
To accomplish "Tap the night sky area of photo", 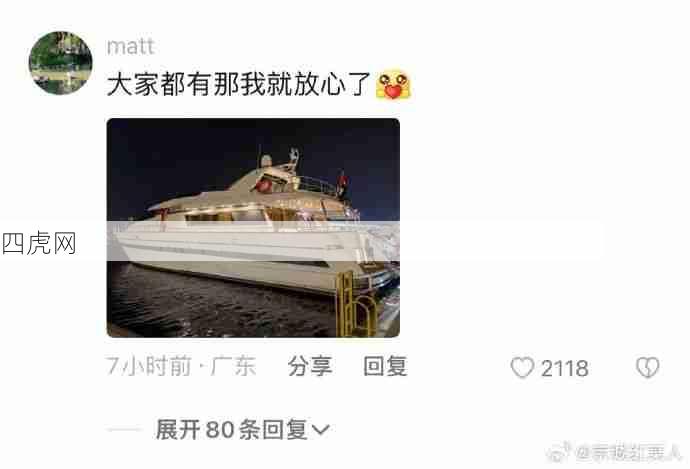I will coord(176,158).
